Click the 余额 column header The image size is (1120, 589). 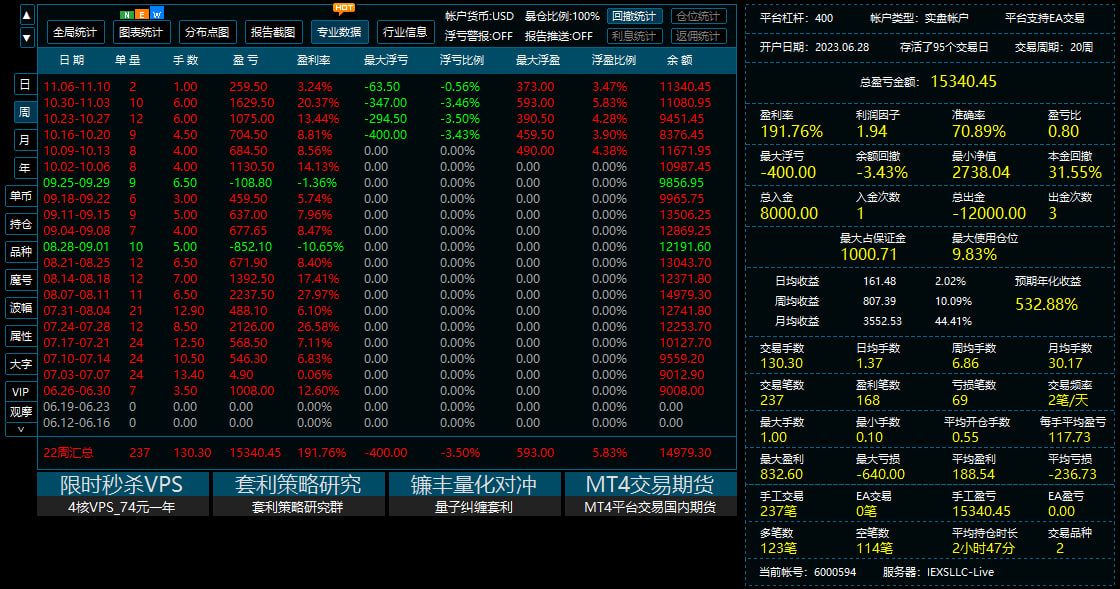(679, 60)
